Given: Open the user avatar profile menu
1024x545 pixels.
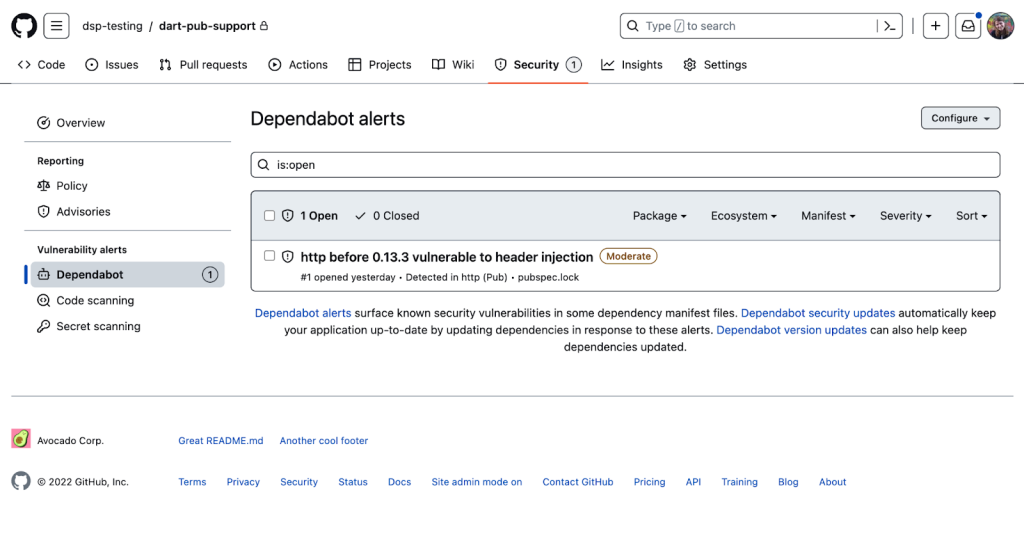Looking at the screenshot, I should point(1000,26).
